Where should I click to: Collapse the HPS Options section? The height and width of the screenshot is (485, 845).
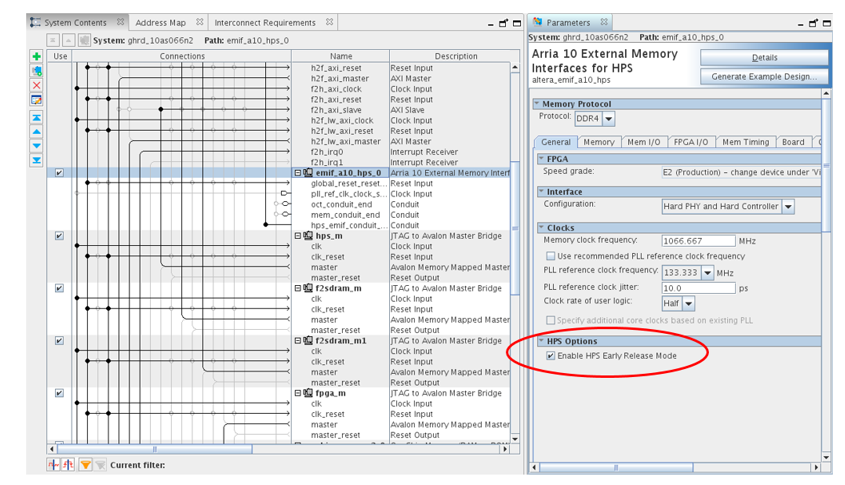coord(542,341)
